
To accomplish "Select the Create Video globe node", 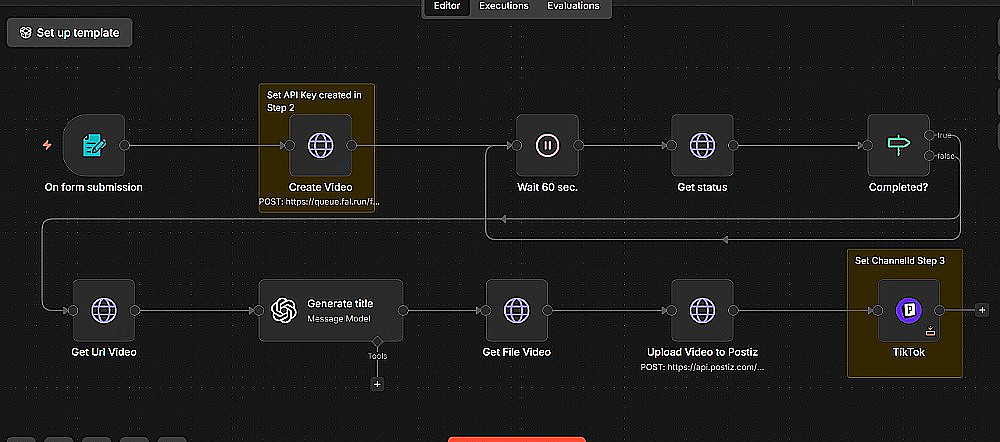I will (x=320, y=145).
